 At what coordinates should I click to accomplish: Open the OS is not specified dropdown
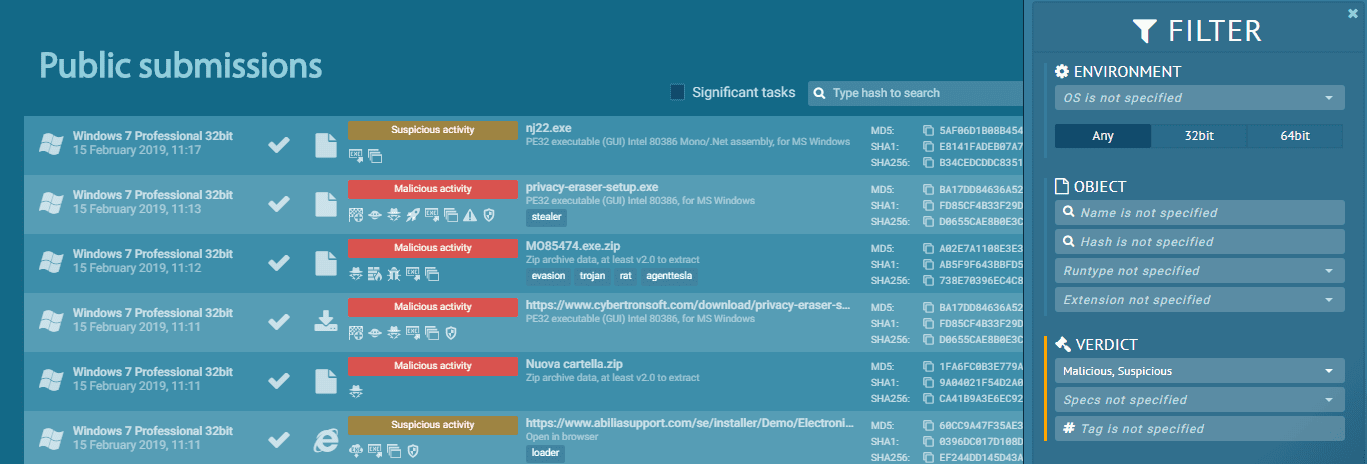[x=1199, y=98]
